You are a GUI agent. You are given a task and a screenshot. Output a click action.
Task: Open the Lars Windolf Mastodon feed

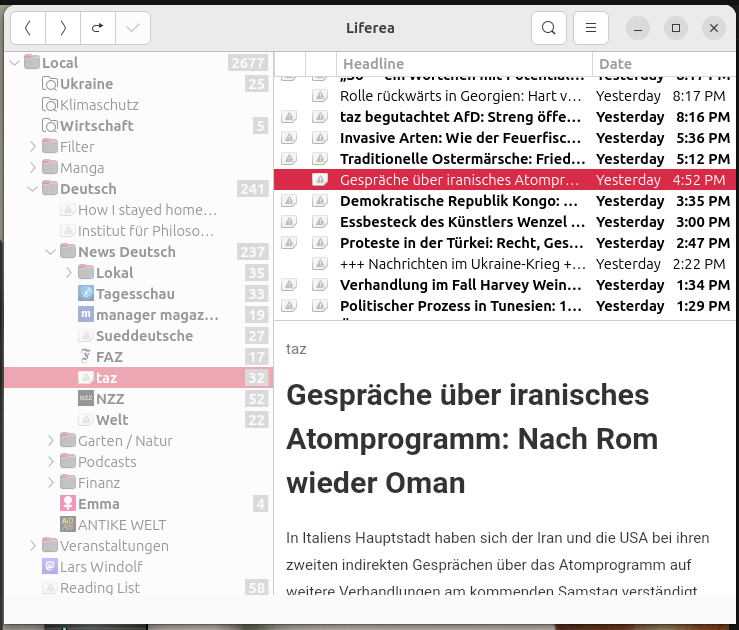tap(139, 567)
